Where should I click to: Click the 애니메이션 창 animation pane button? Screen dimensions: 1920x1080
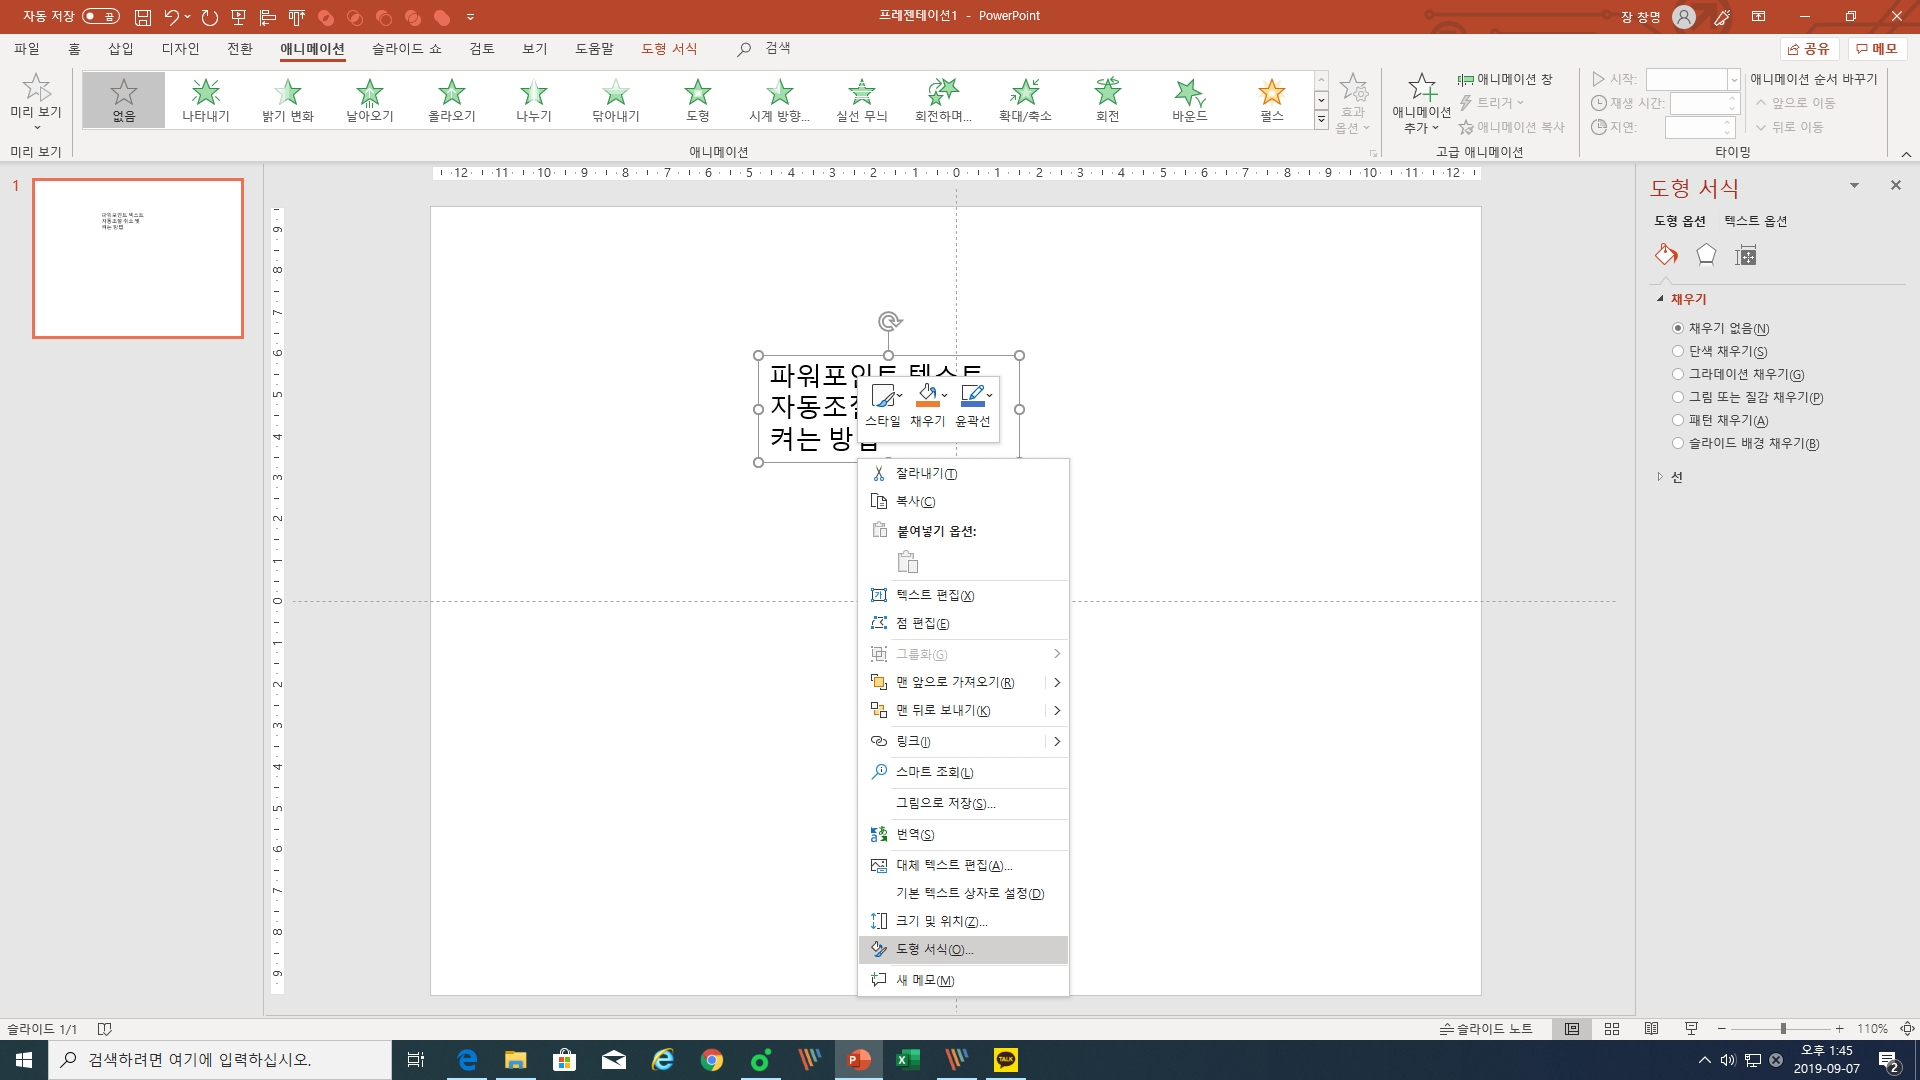(1505, 79)
